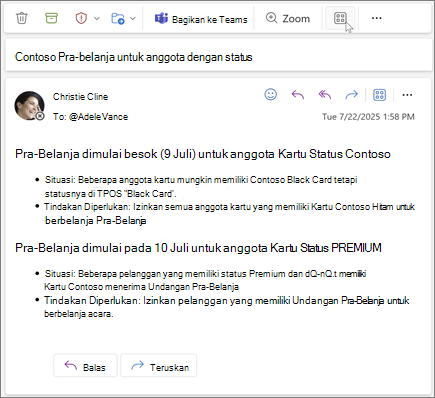
Task: Select the subject line Contoso Pra-belanja untuk anggota
Action: pyautogui.click(x=134, y=57)
